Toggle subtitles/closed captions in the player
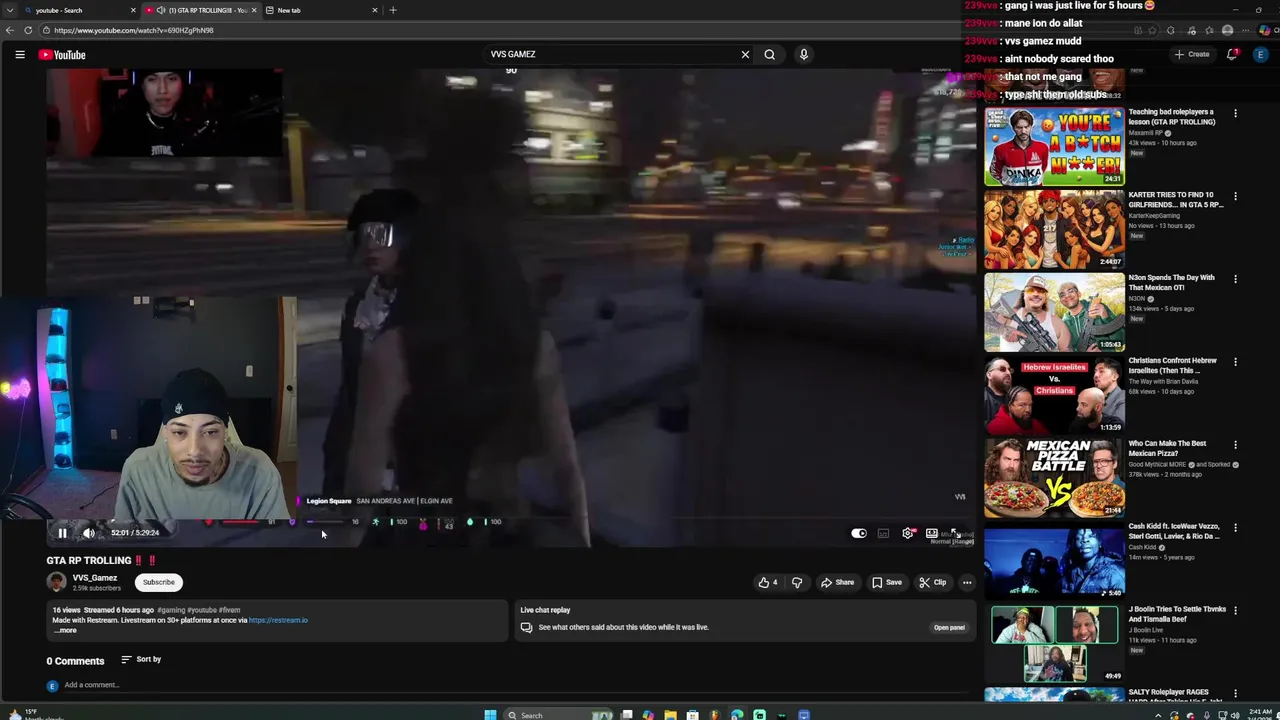The height and width of the screenshot is (720, 1280). [x=883, y=533]
